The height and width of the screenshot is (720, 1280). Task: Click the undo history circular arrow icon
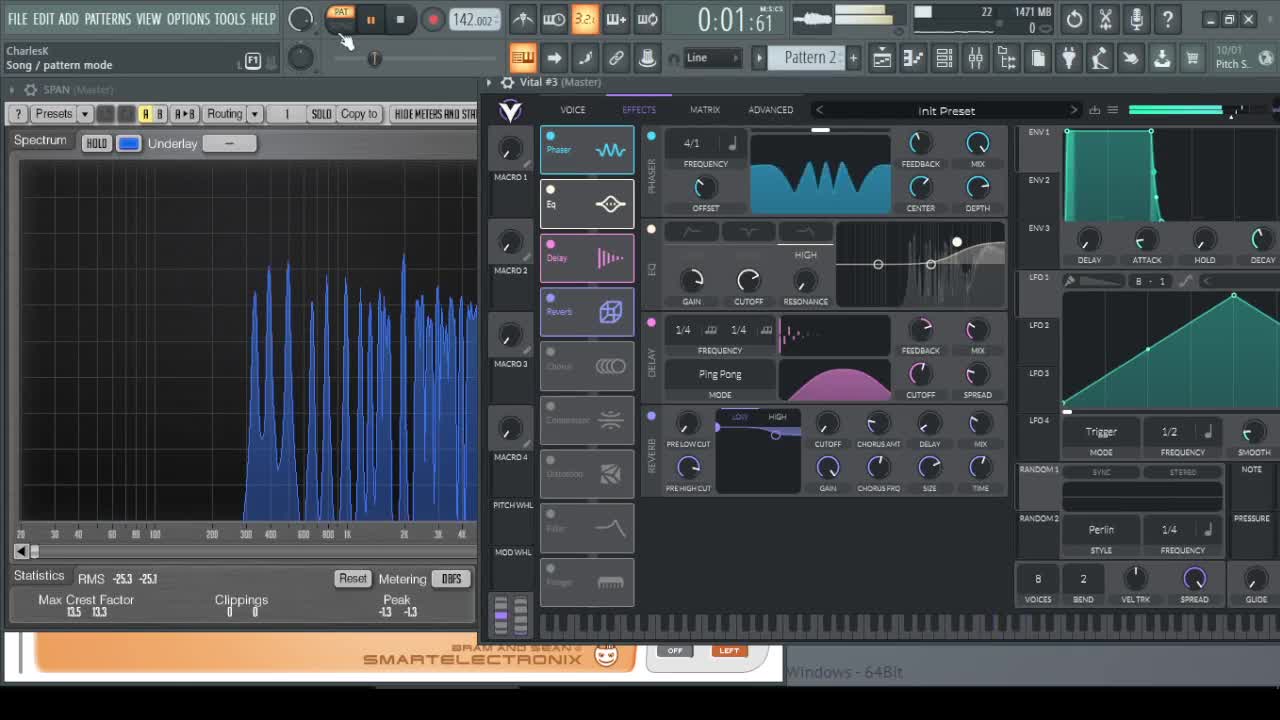[1074, 19]
